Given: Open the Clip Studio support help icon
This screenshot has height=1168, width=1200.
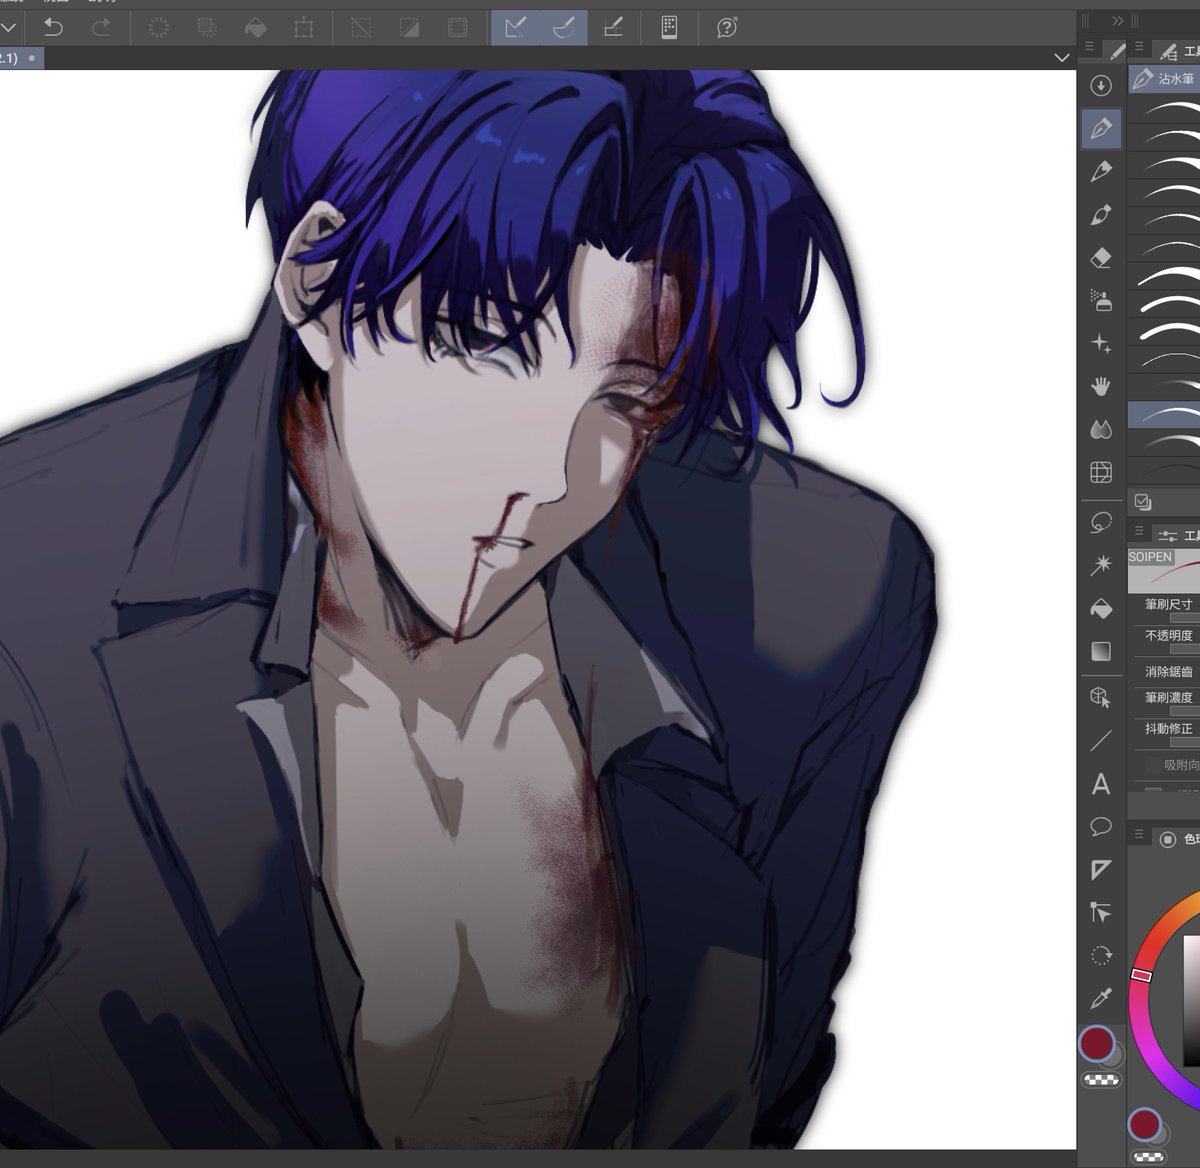Looking at the screenshot, I should (x=727, y=28).
